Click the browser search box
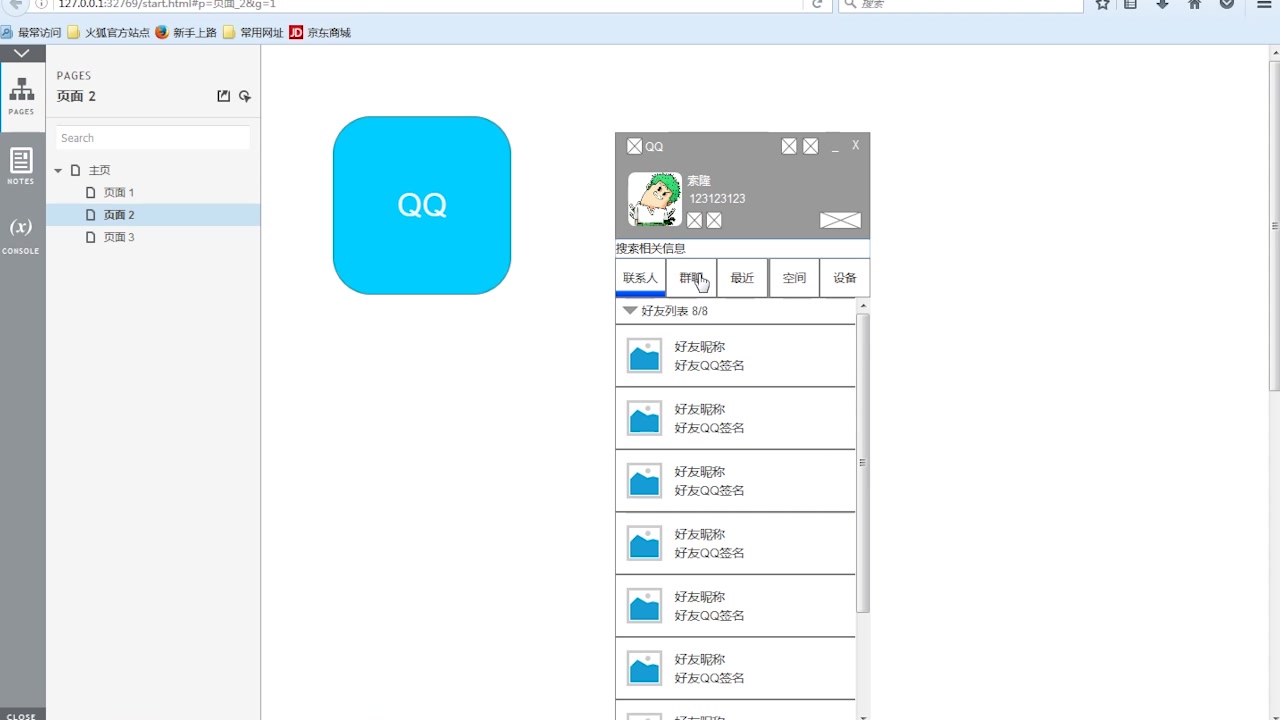This screenshot has width=1280, height=720. tap(961, 4)
